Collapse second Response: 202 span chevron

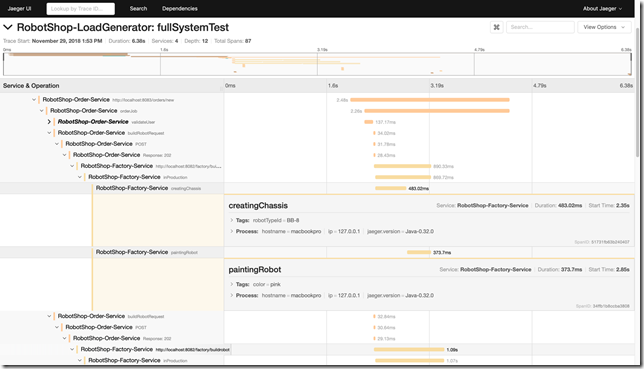[x=64, y=338]
